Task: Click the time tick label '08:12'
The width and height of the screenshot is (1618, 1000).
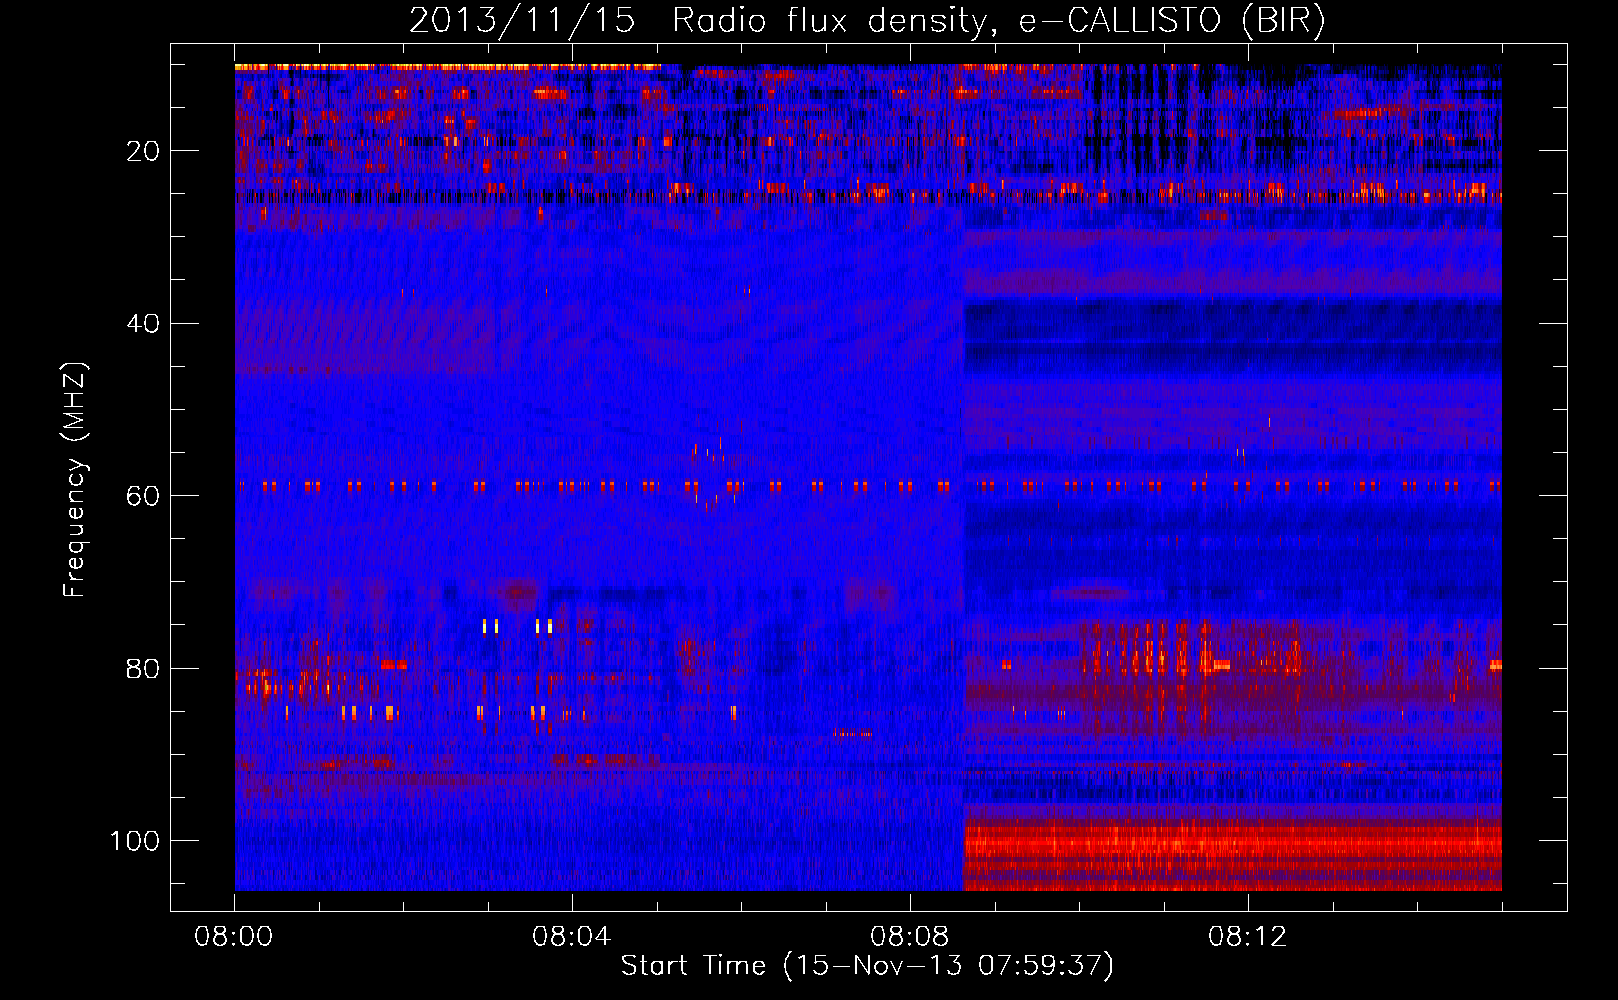Action: tap(1248, 937)
